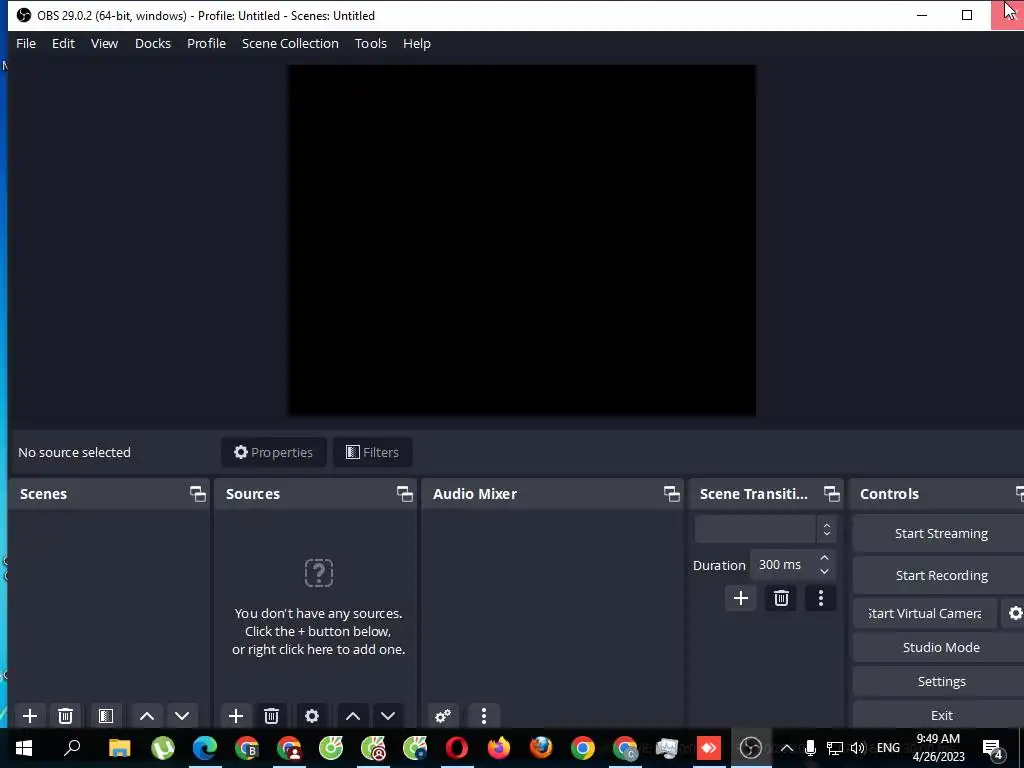Click the 300 ms duration field
Image resolution: width=1024 pixels, height=768 pixels.
pyautogui.click(x=784, y=565)
